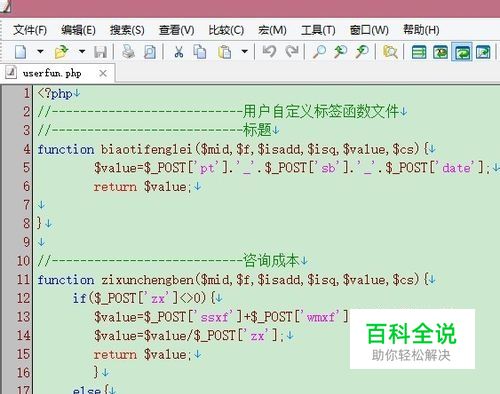Click the Print icon
Viewport: 500px width, 394px height.
pyautogui.click(x=128, y=52)
